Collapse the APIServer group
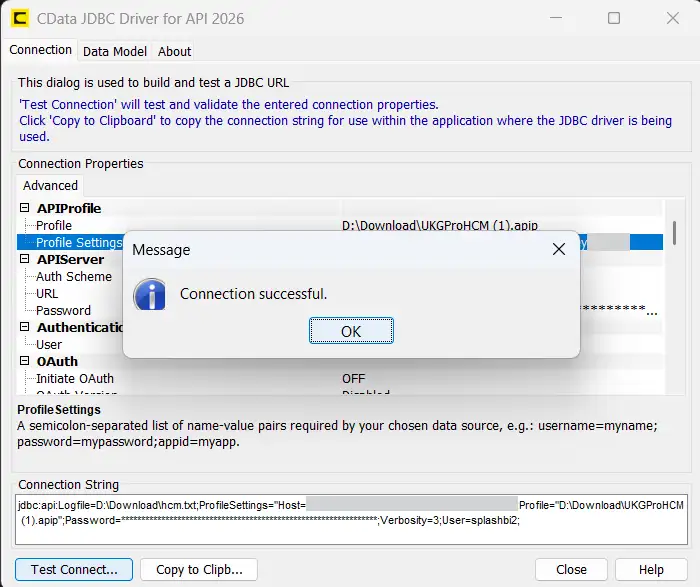Screen dimensions: 700x587 point(25,259)
